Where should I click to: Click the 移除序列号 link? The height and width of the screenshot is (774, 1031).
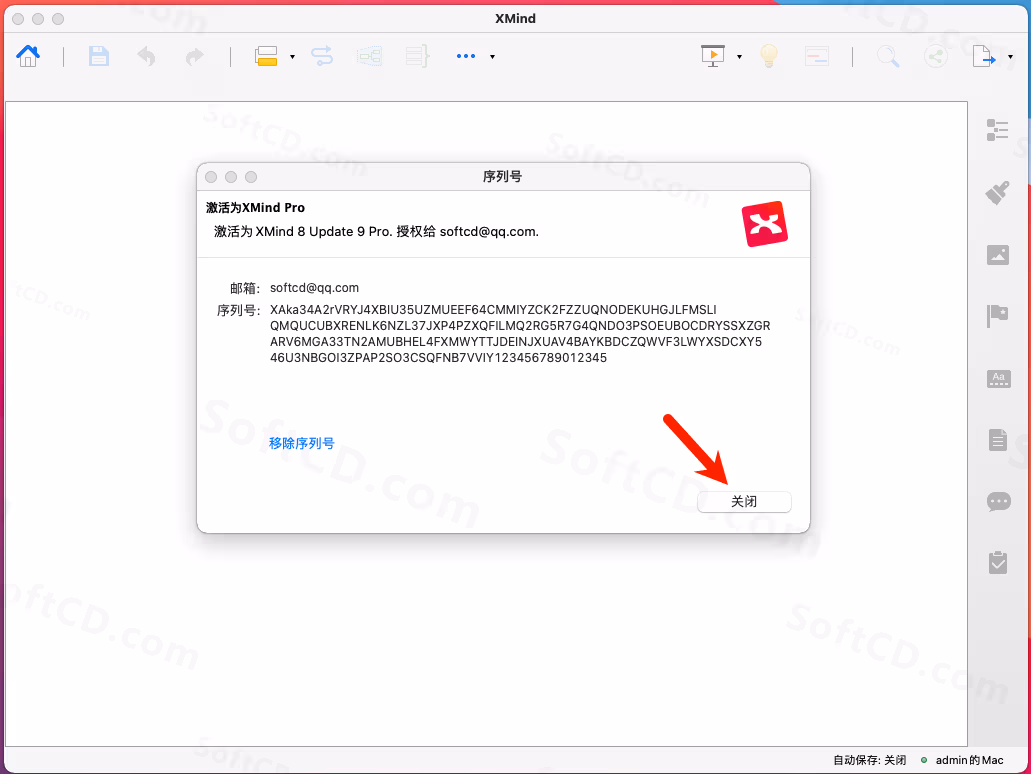[x=302, y=443]
